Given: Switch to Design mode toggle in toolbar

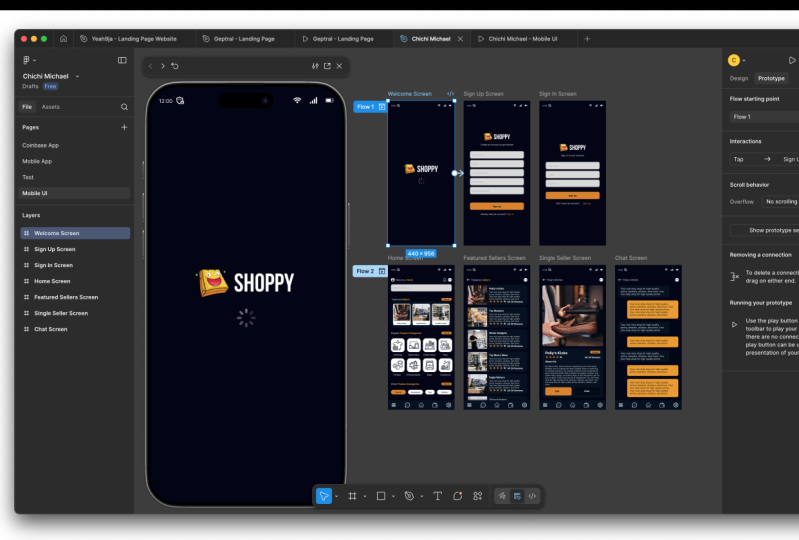Looking at the screenshot, I should pos(517,496).
